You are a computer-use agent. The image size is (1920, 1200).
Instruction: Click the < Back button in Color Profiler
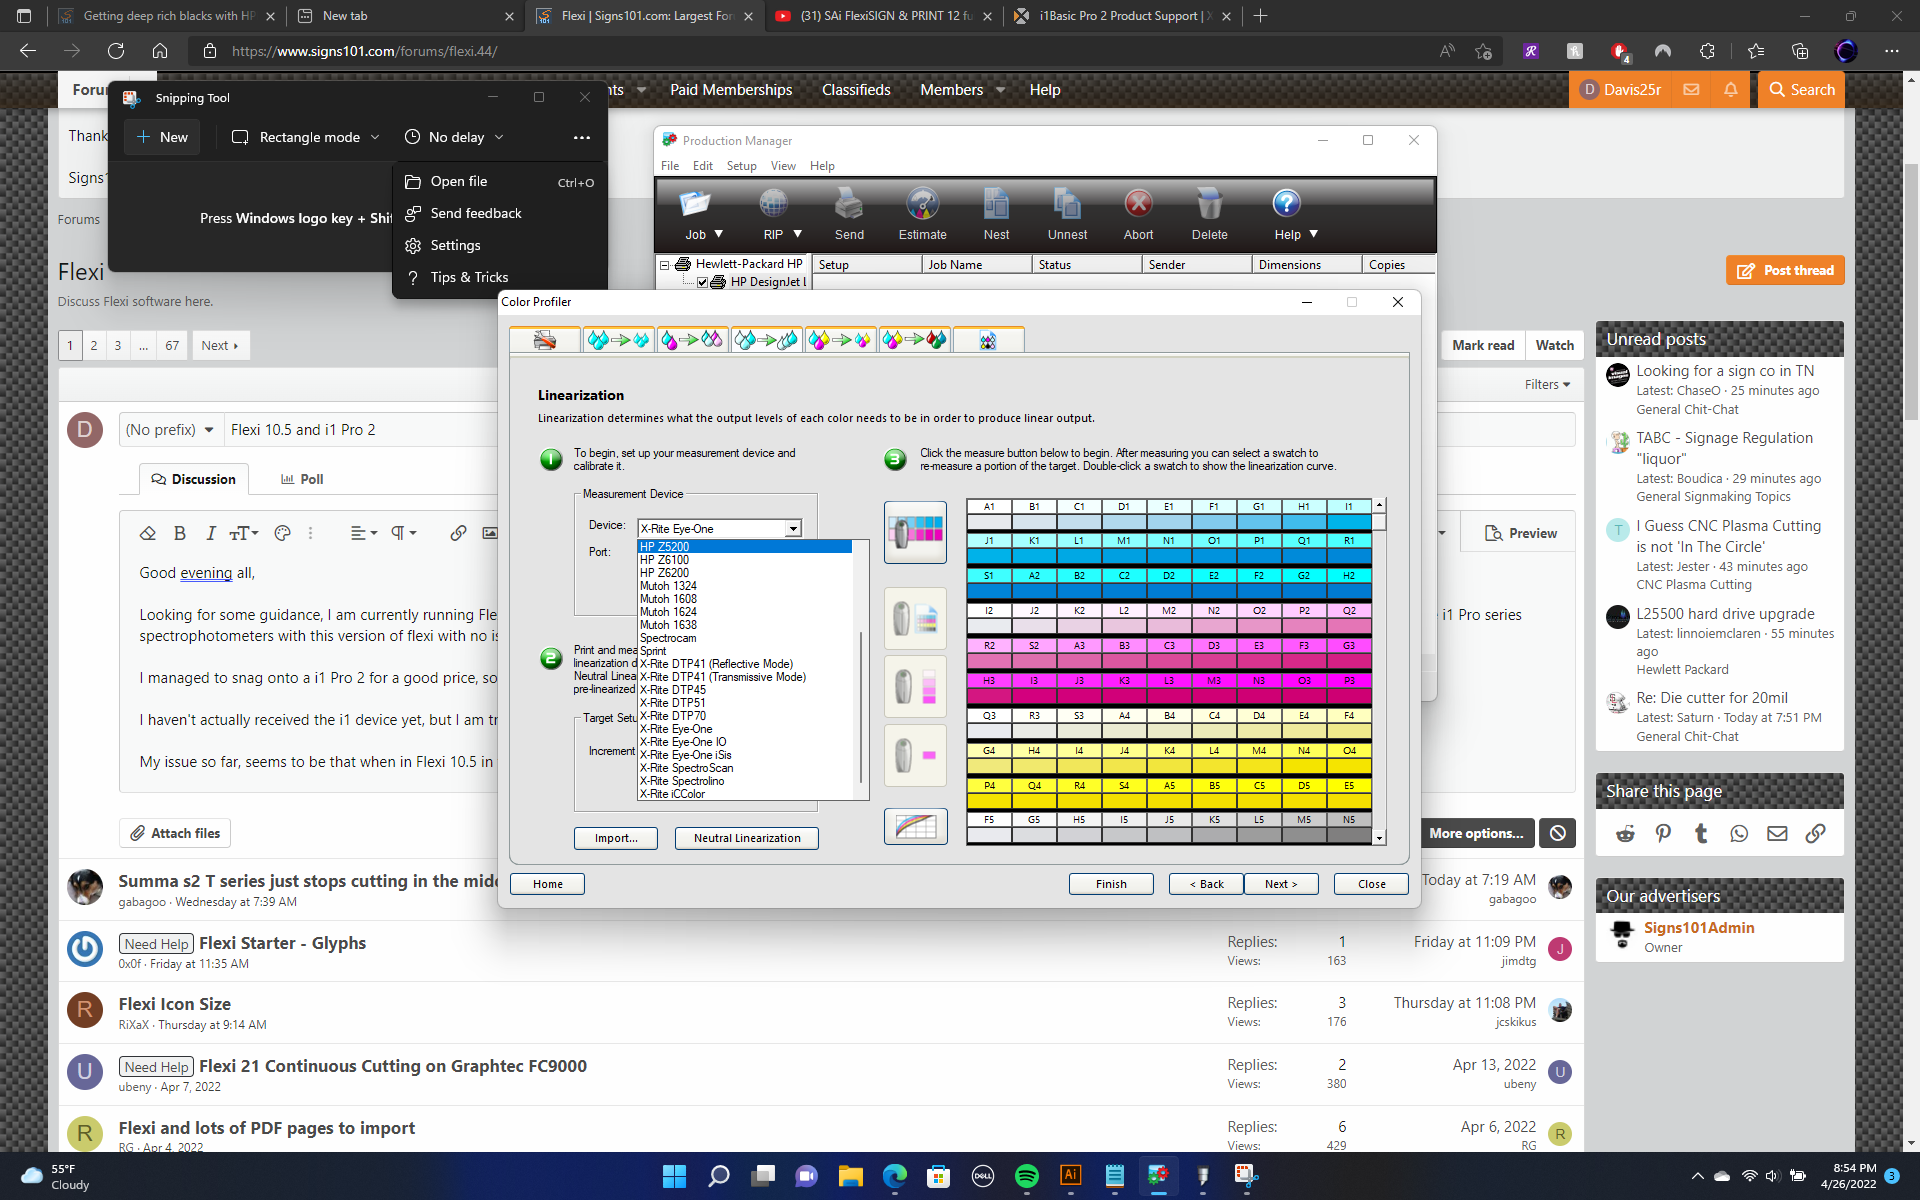pos(1206,884)
